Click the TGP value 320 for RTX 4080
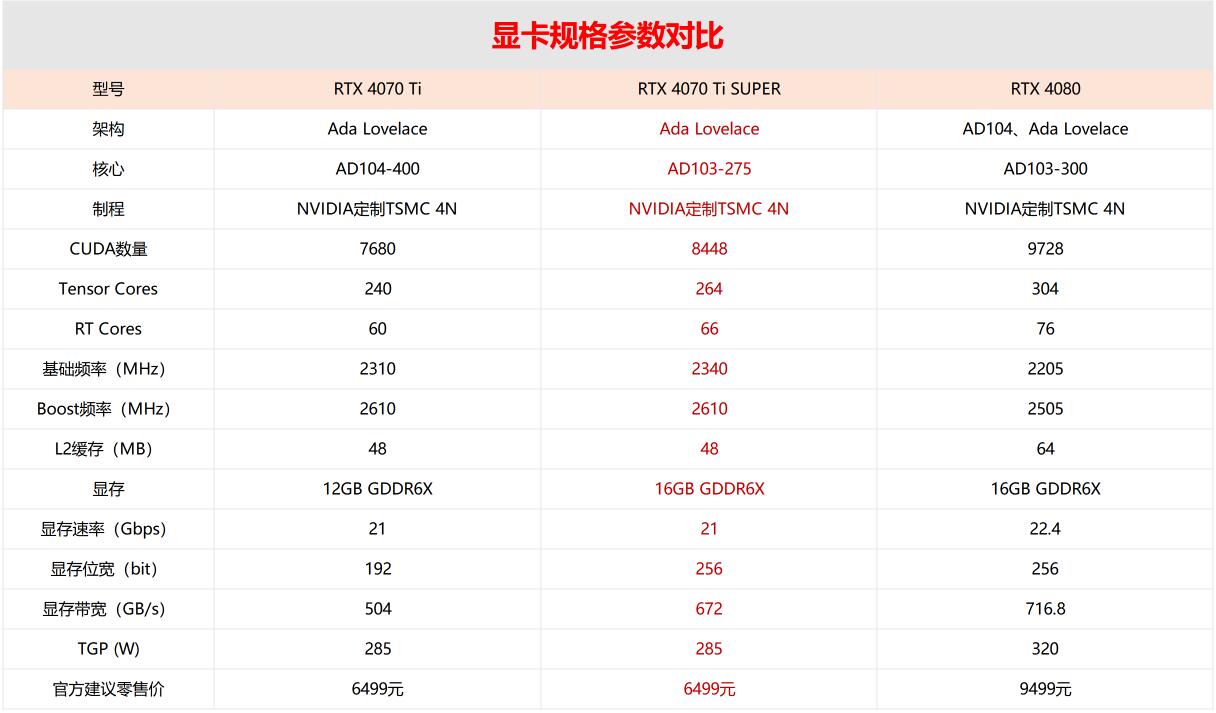The height and width of the screenshot is (713, 1216). click(x=1045, y=649)
